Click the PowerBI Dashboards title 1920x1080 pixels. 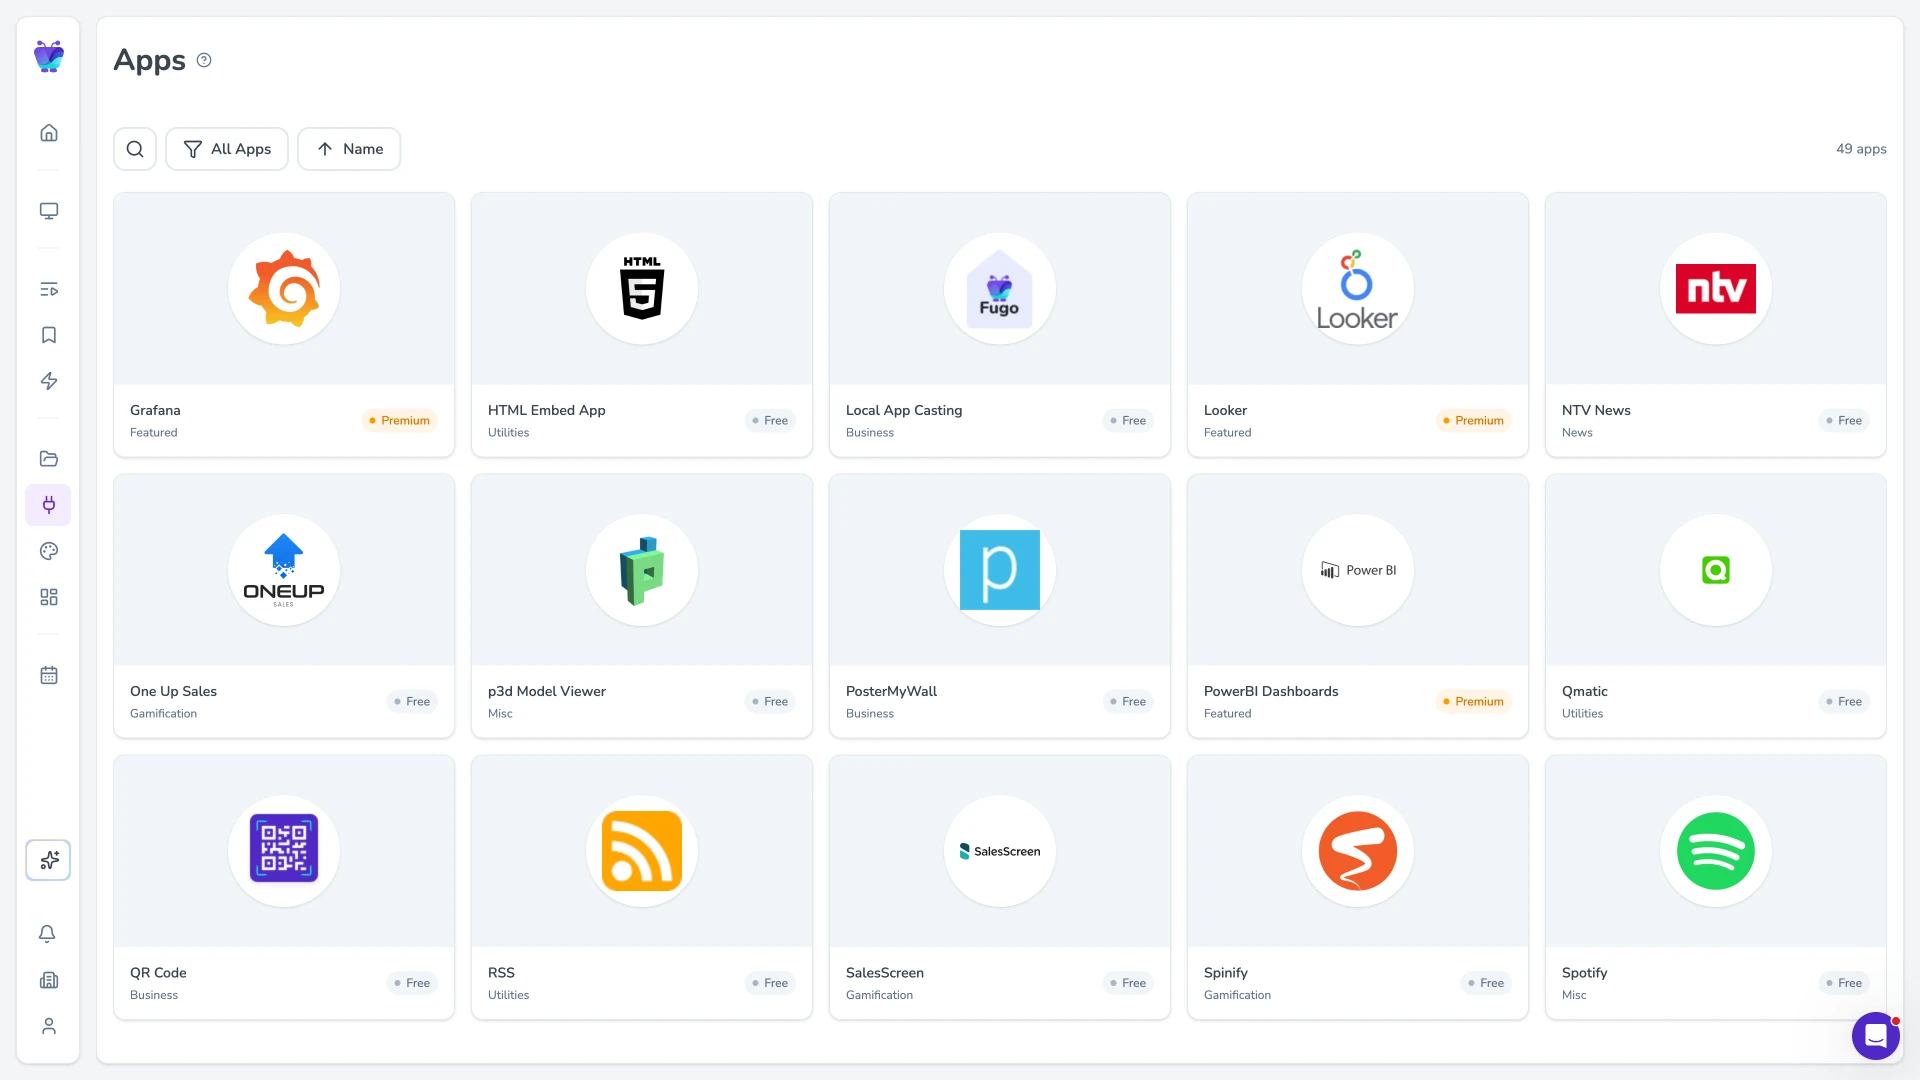(x=1271, y=691)
